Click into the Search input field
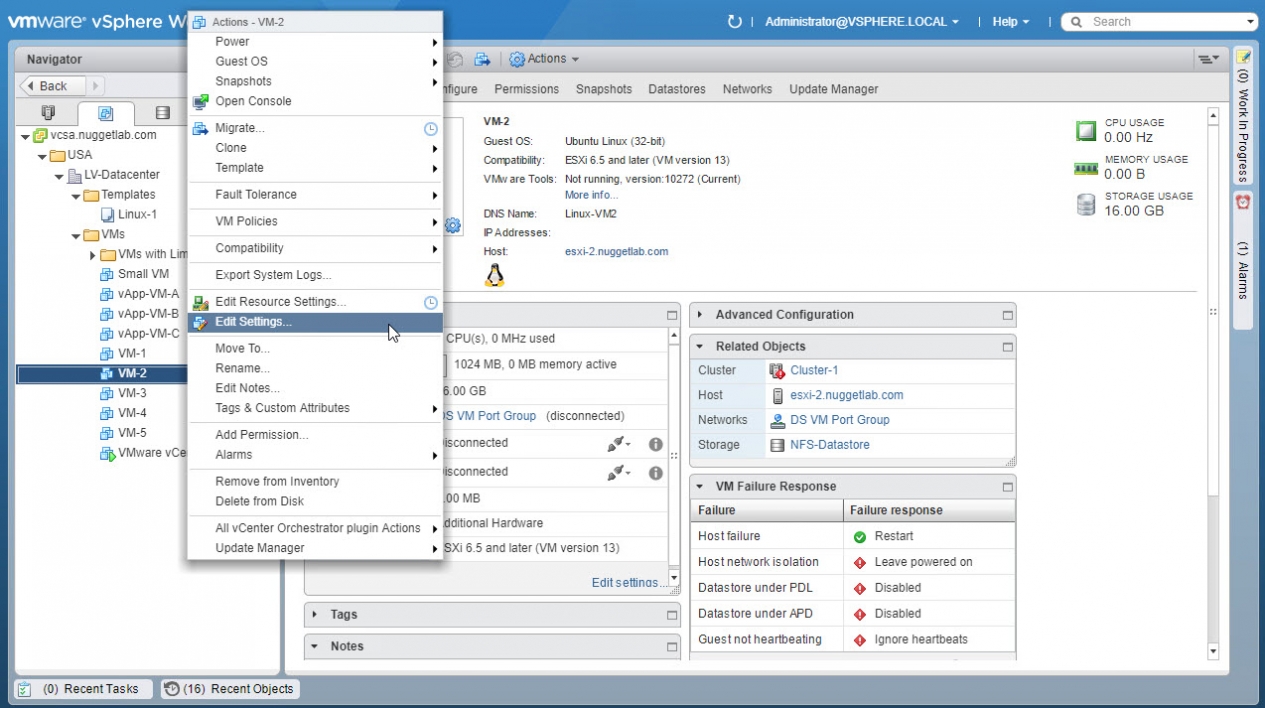Screen dimensions: 1265x708 coord(1165,22)
